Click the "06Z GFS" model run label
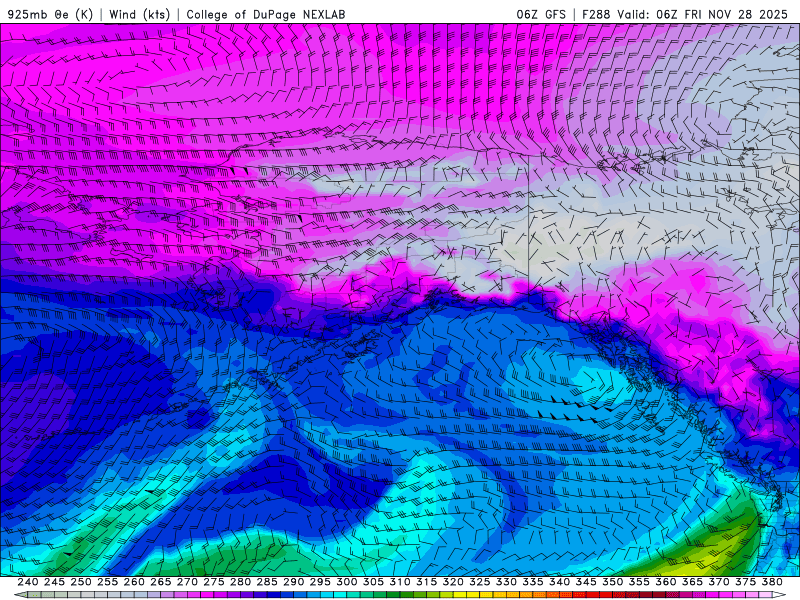800x600 pixels. point(541,14)
